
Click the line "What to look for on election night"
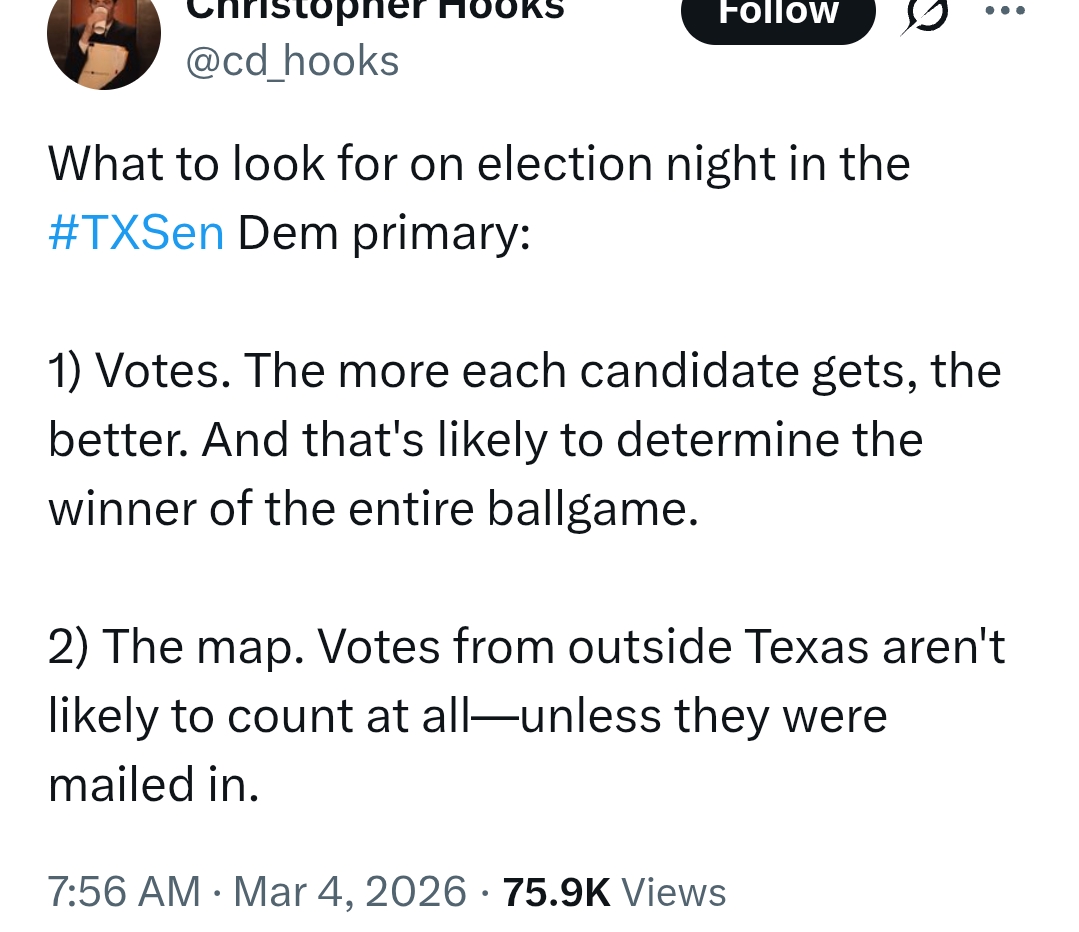coord(479,164)
